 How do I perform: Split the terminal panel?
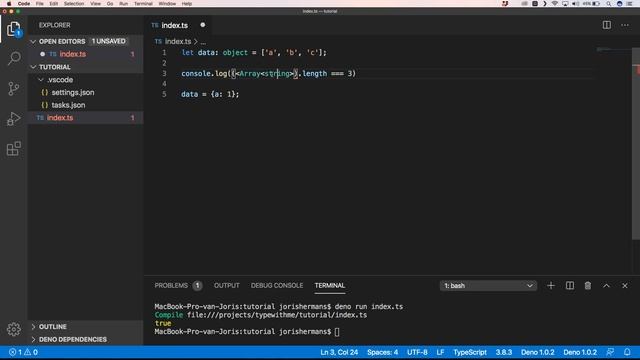click(x=569, y=286)
